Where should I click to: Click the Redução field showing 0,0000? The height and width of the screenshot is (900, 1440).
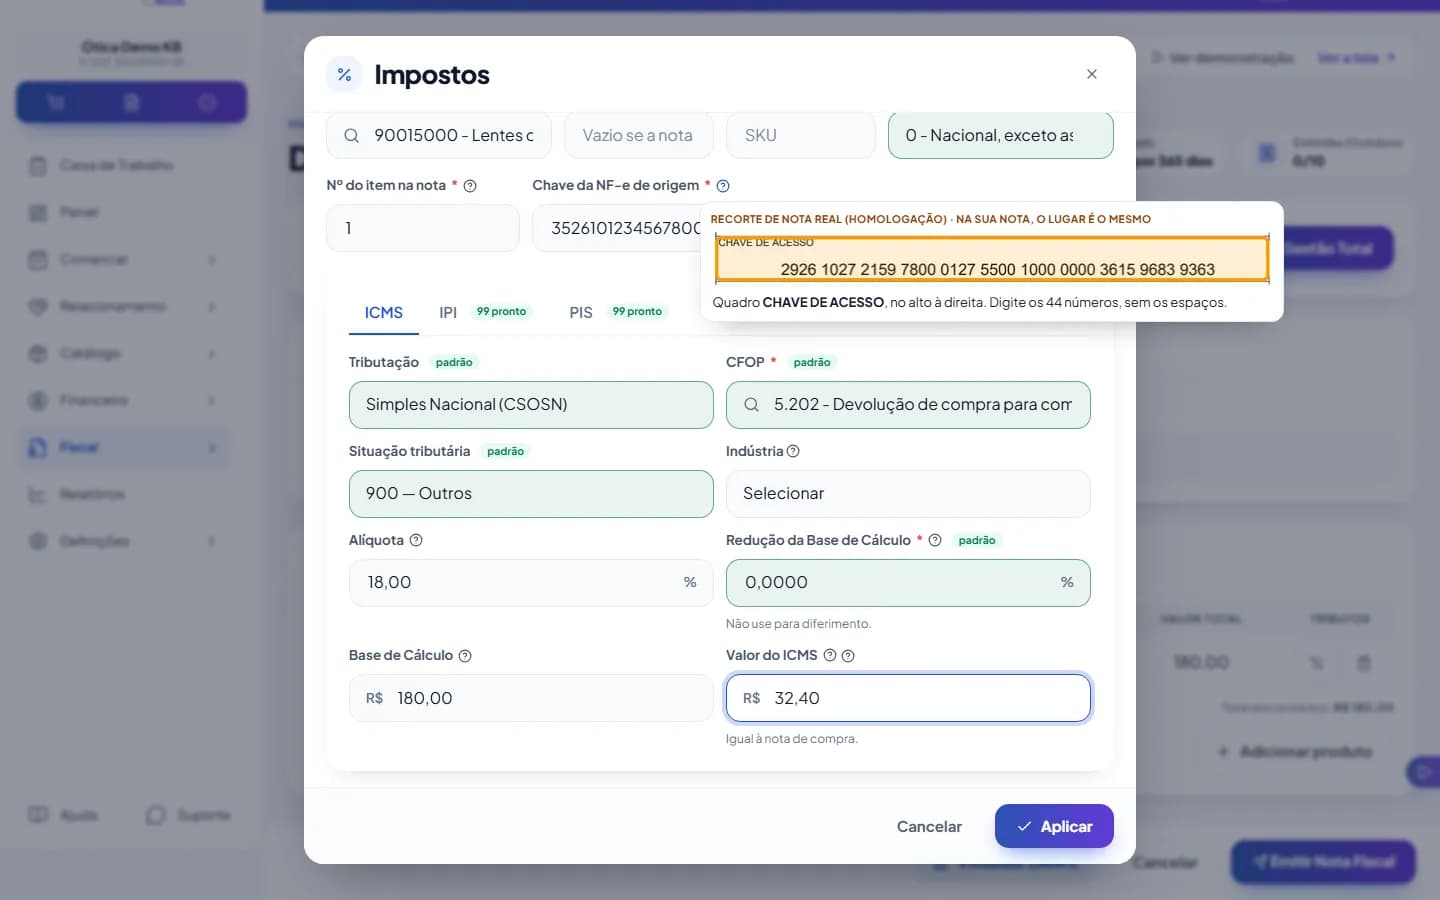(x=908, y=583)
